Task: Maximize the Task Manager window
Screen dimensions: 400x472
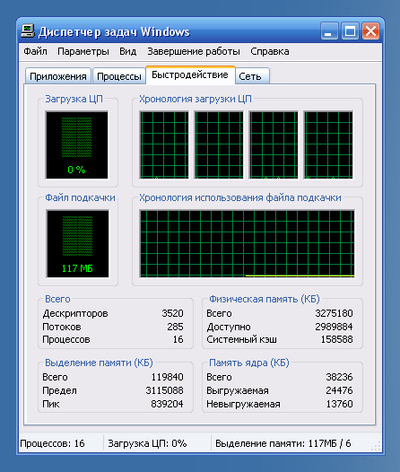Action: [350, 31]
